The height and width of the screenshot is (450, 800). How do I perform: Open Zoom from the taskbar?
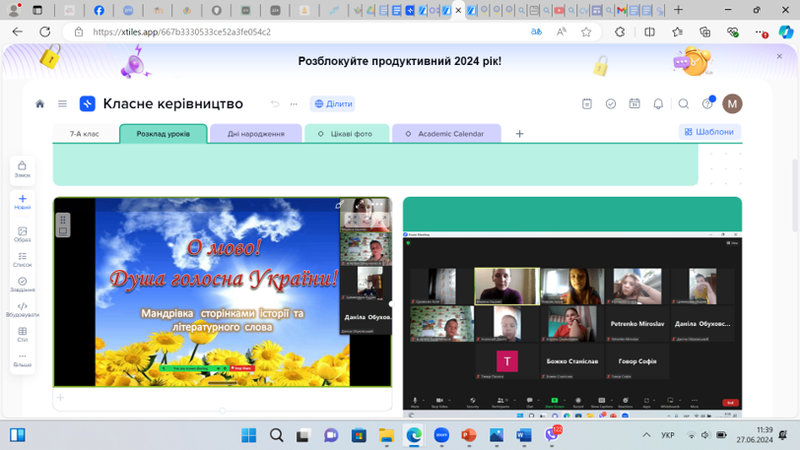coord(441,435)
